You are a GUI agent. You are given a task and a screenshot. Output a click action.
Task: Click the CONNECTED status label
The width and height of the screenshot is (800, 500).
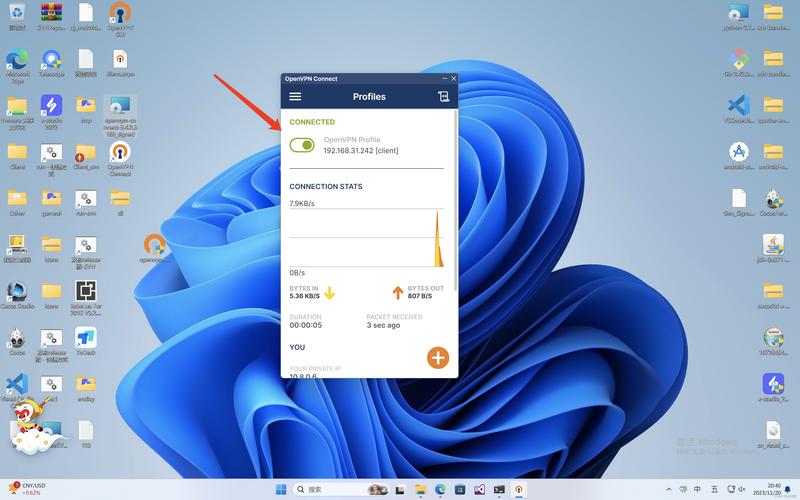click(x=312, y=122)
